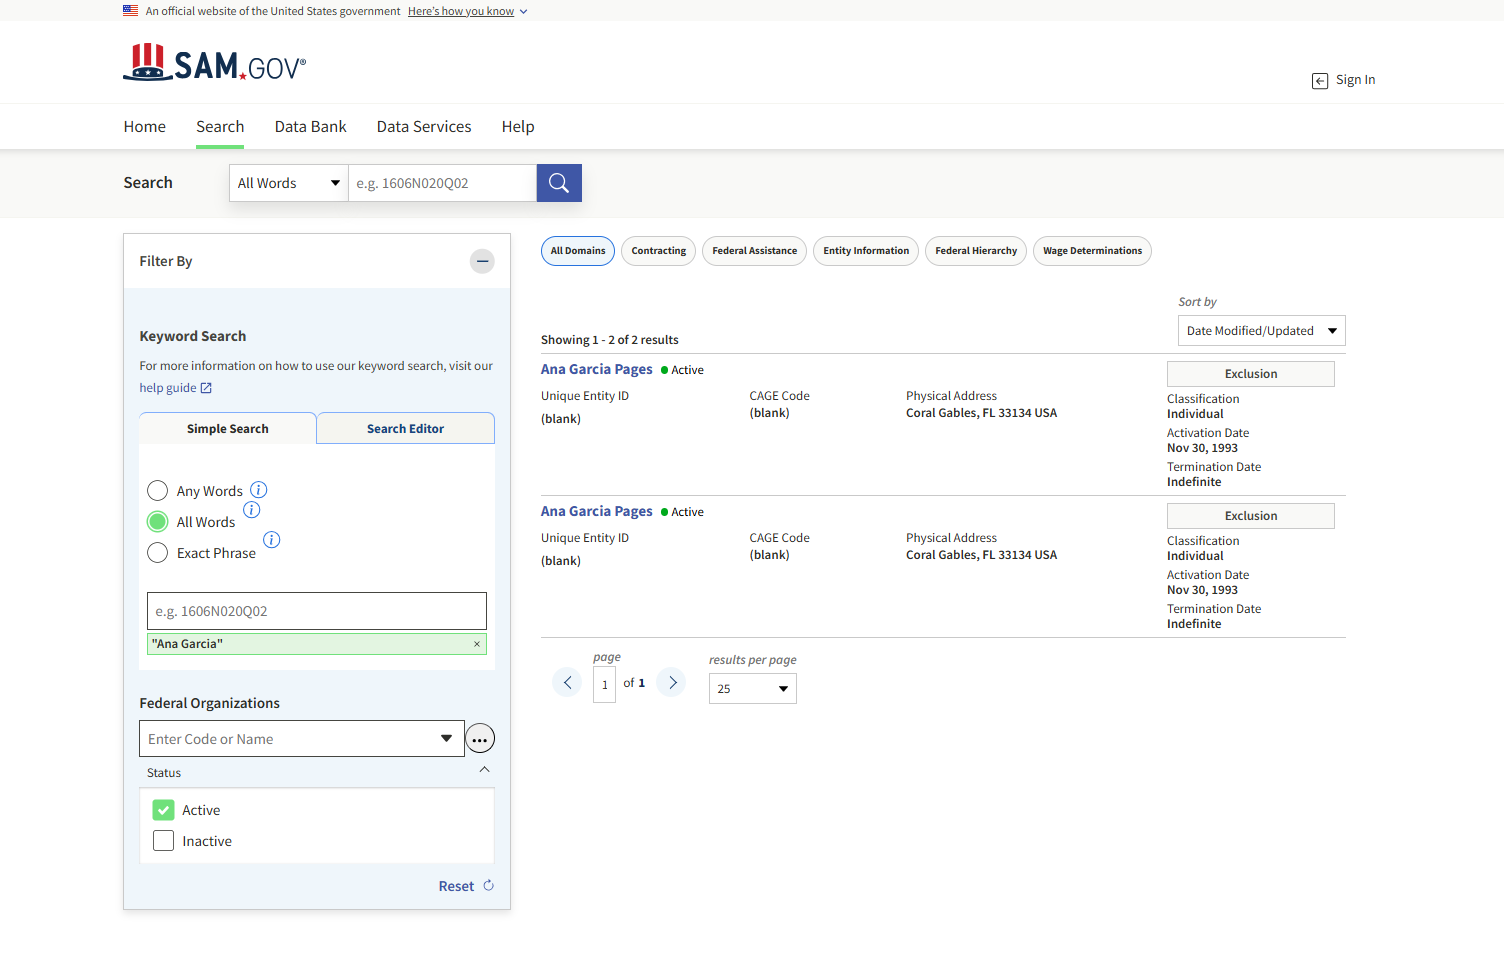Select the Any Words radio button

(x=157, y=491)
